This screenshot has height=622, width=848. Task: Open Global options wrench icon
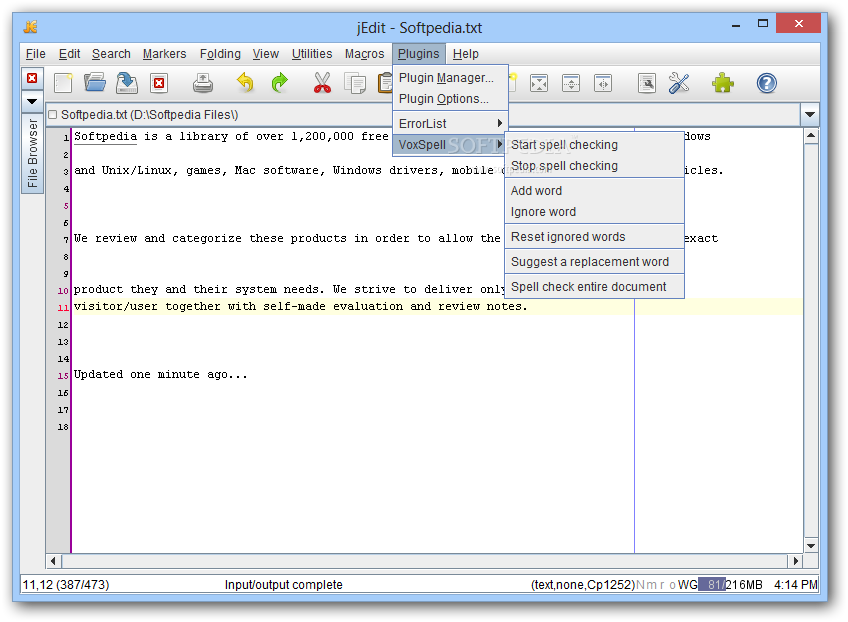tap(679, 83)
